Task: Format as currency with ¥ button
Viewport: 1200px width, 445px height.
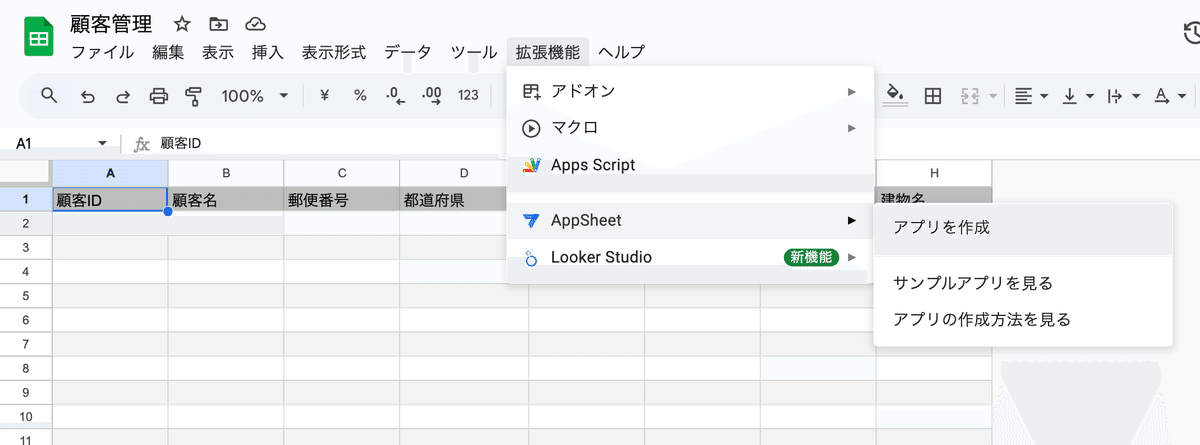Action: 325,96
